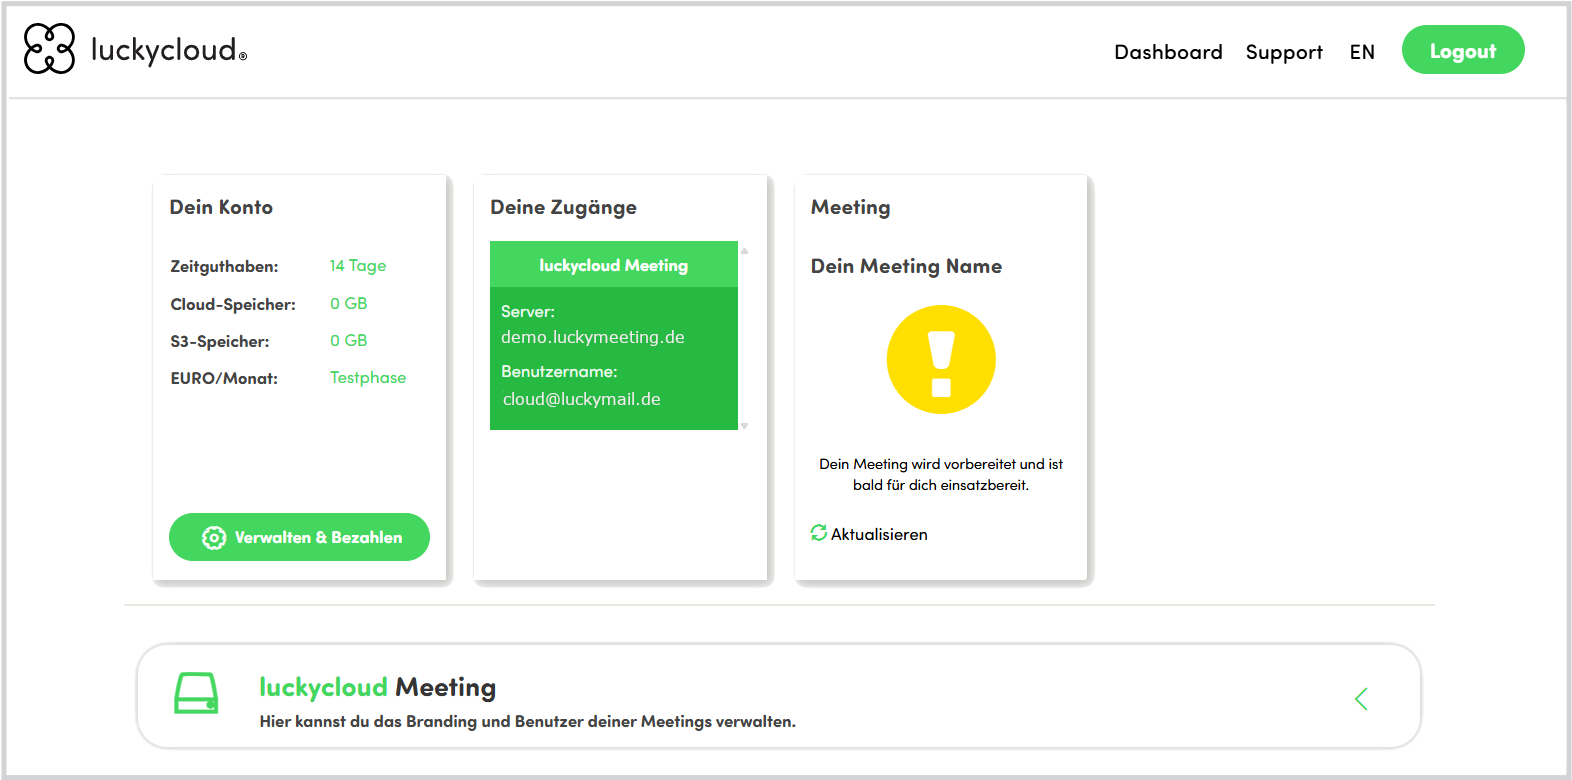Click the Cloud-Speicher 0 GB value
Image resolution: width=1572 pixels, height=780 pixels.
[x=349, y=303]
